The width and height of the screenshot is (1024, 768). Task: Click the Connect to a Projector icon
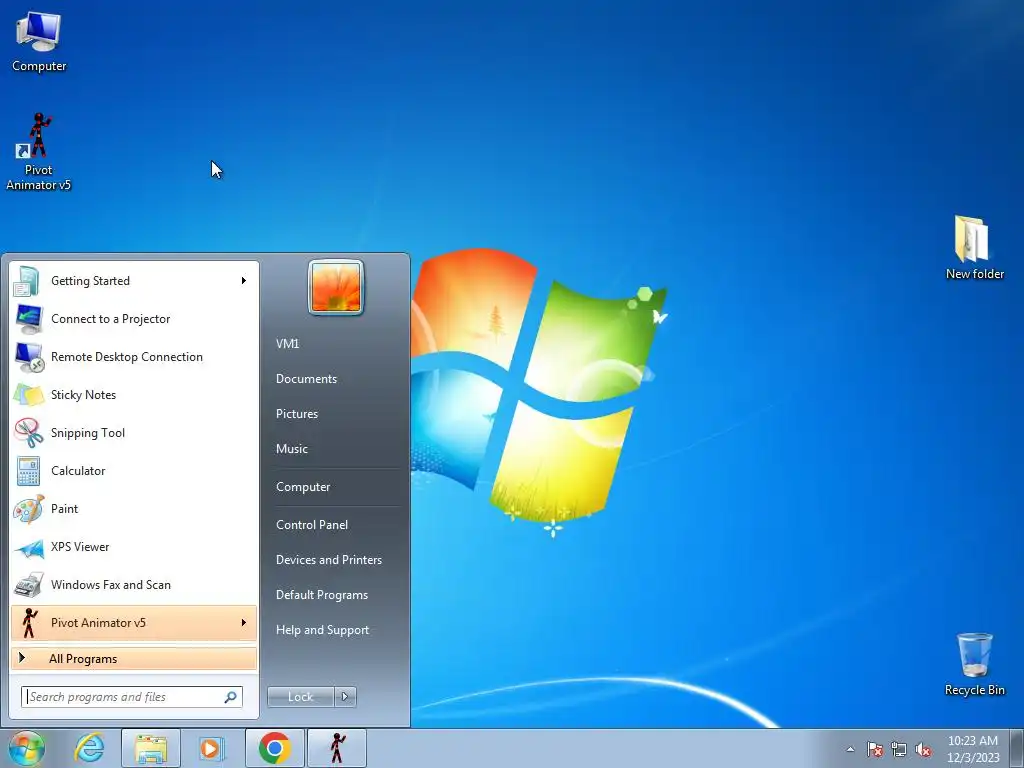click(x=28, y=319)
